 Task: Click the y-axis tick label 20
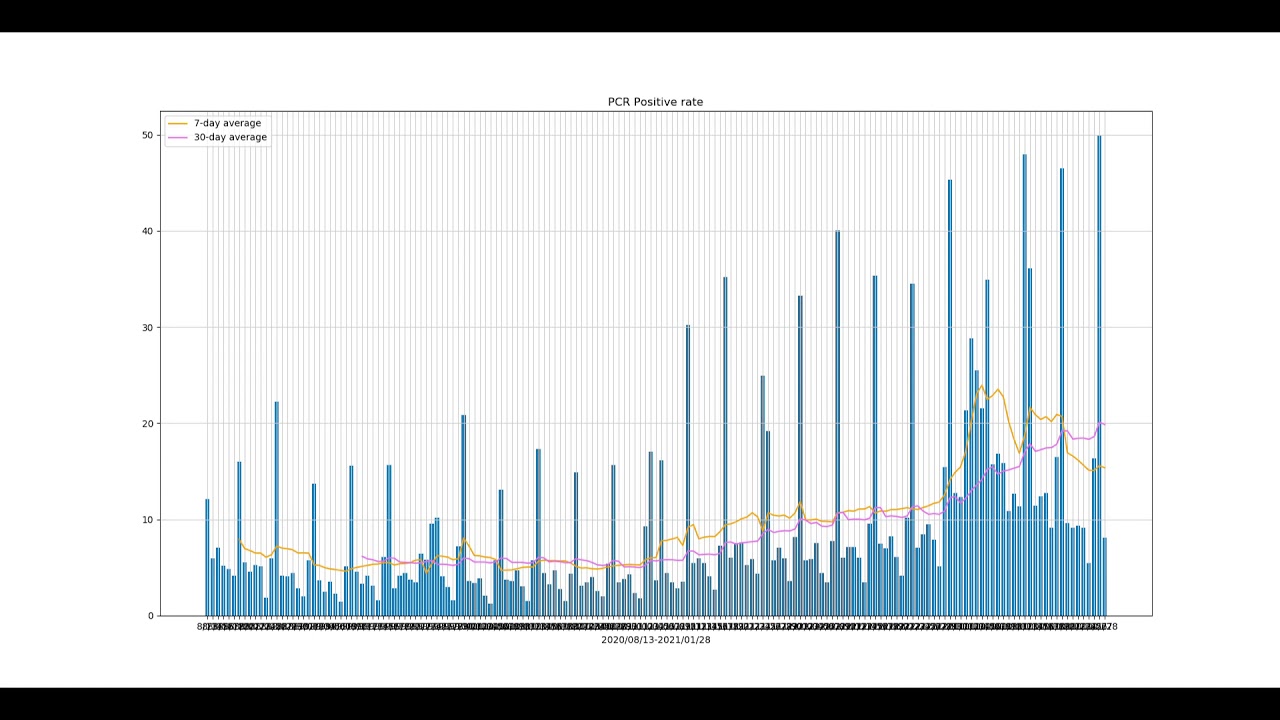pyautogui.click(x=147, y=423)
